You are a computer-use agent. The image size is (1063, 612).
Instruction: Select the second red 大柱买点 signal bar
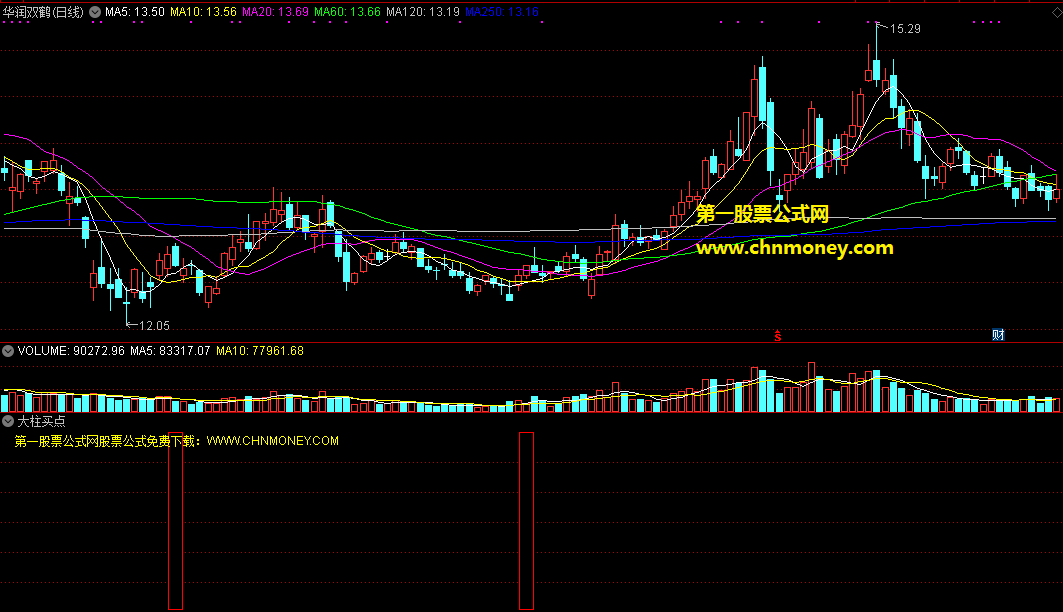point(526,521)
